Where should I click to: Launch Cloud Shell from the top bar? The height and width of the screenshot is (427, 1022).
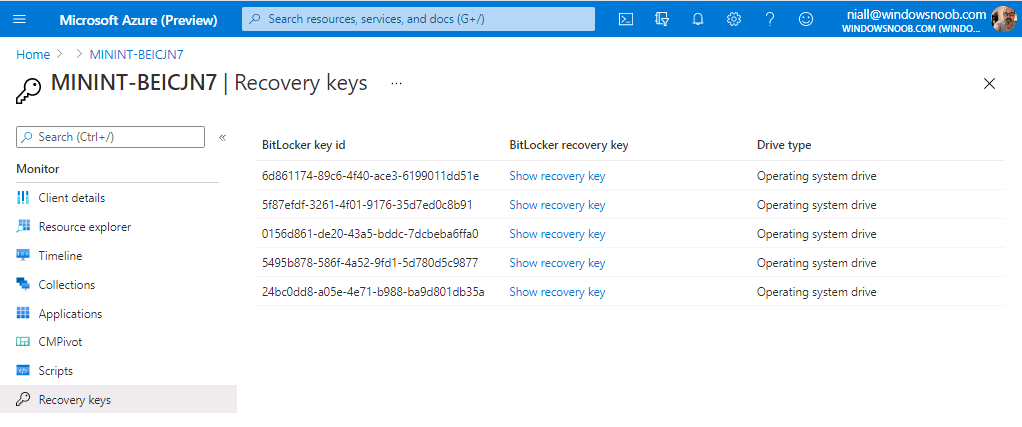(x=626, y=19)
